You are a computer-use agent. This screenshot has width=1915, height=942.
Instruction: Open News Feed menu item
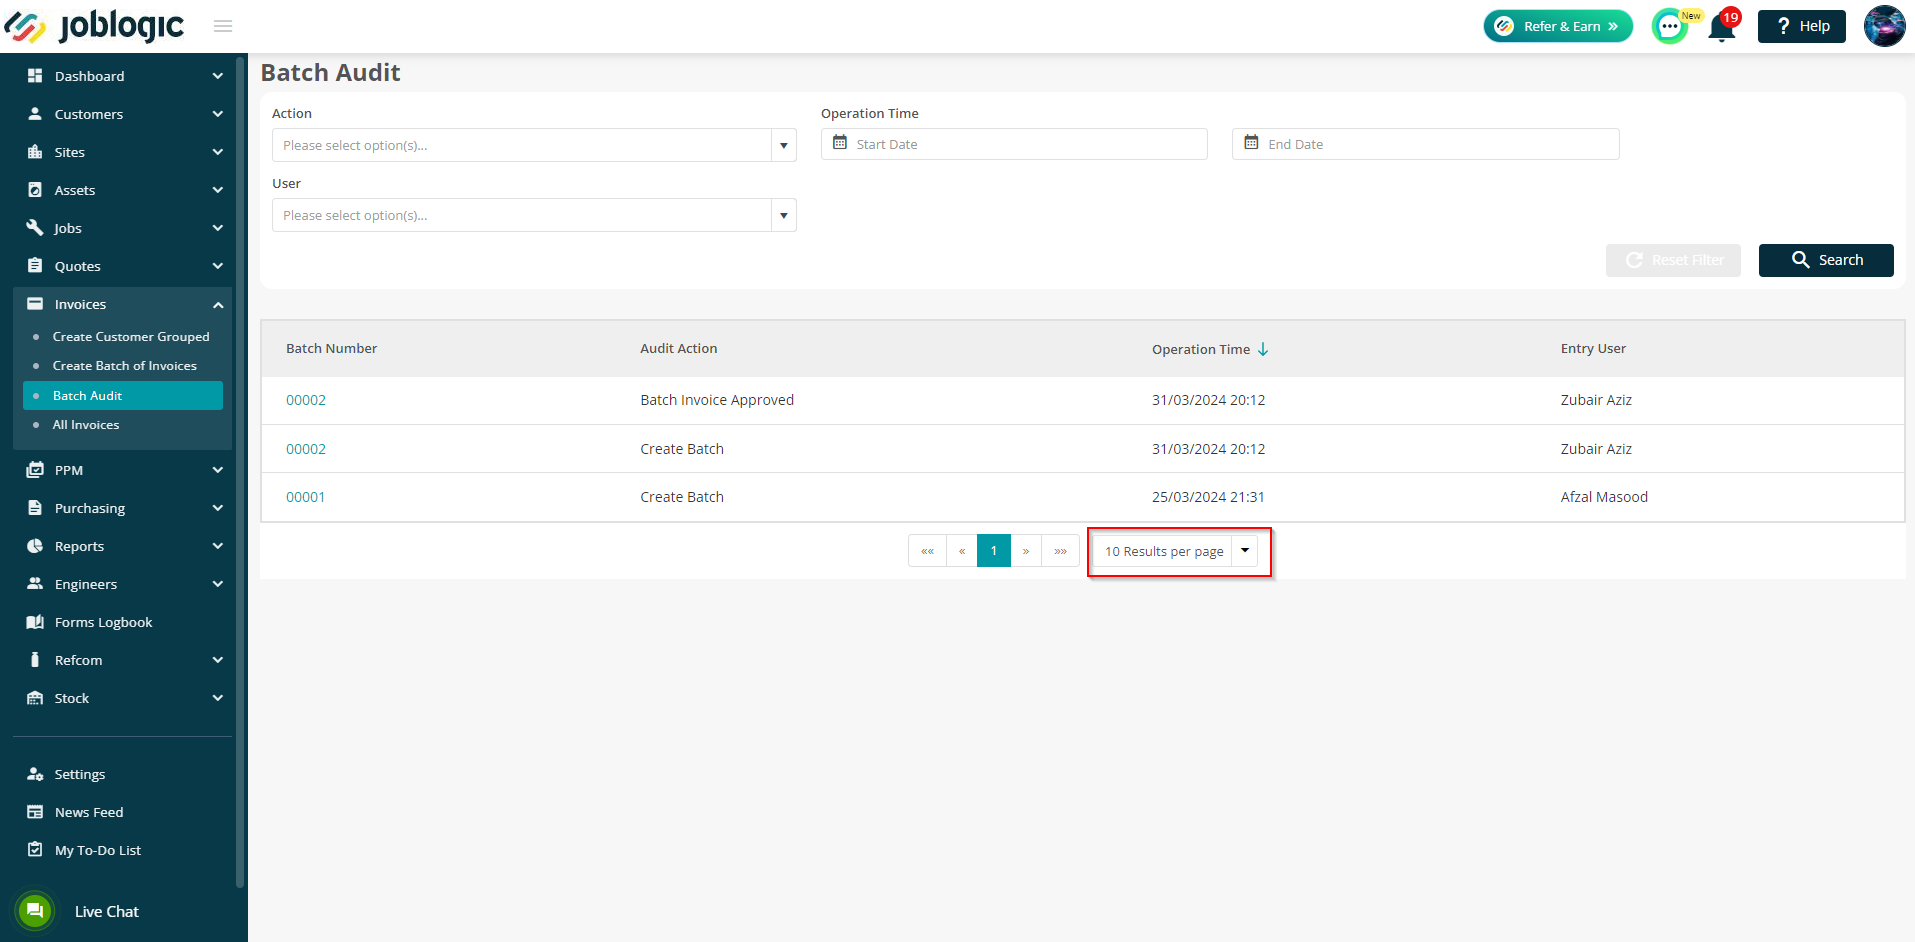click(89, 812)
